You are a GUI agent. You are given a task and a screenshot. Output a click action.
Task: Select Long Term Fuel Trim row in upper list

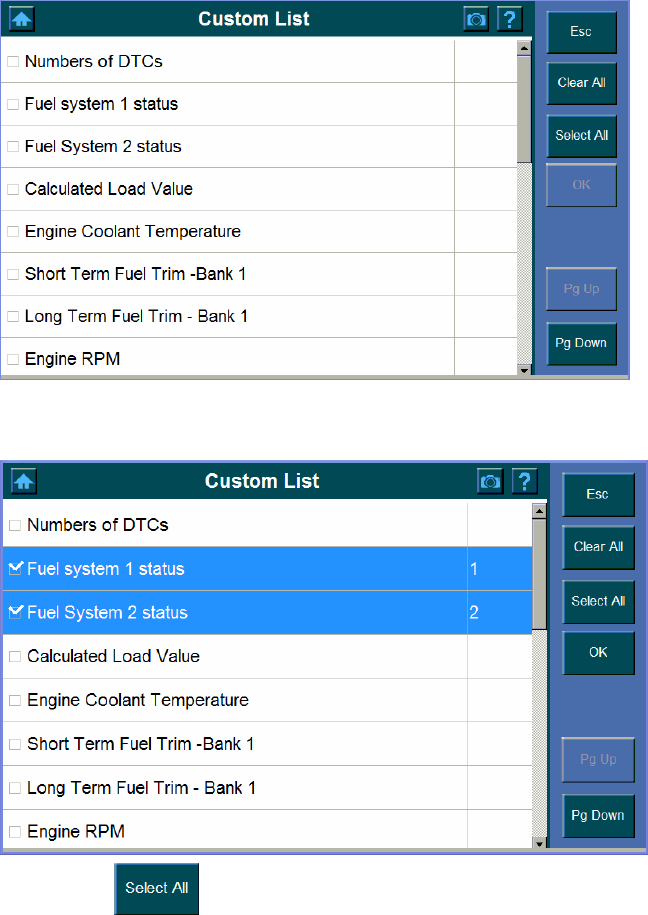pos(136,316)
